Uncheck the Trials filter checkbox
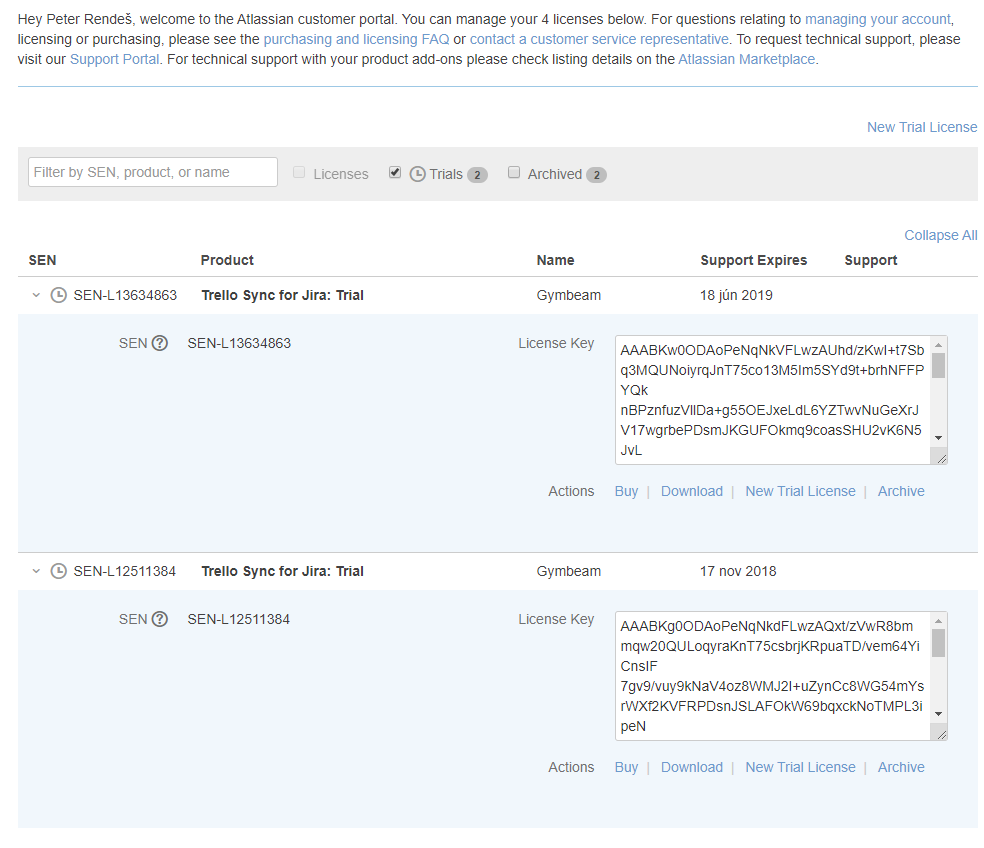984x848 pixels. 395,172
